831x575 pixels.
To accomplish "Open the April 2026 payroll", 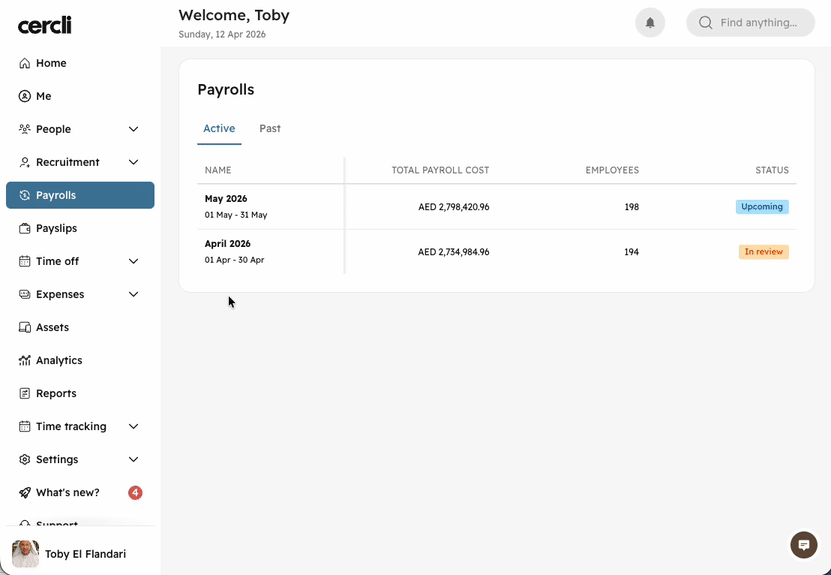I will tap(497, 252).
